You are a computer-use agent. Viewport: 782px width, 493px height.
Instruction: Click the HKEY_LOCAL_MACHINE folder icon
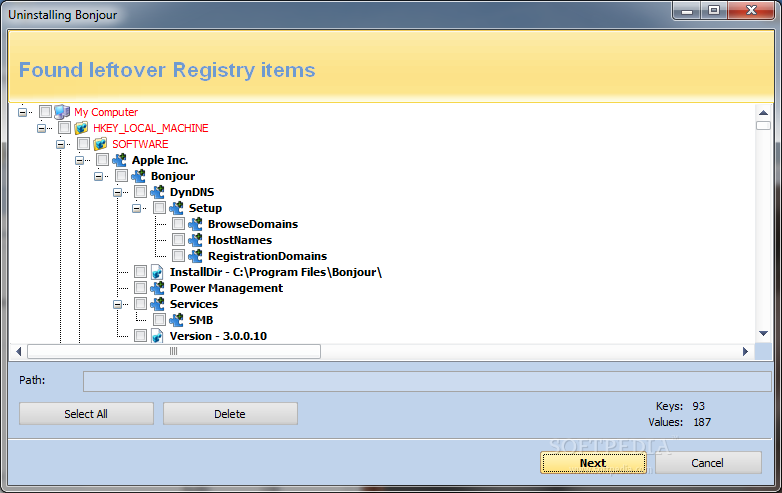[x=81, y=128]
